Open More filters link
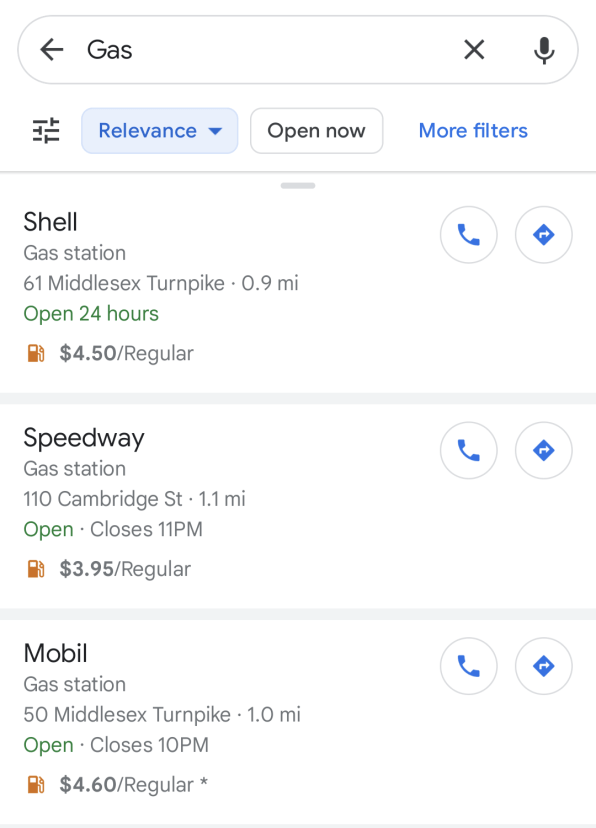 pos(473,130)
